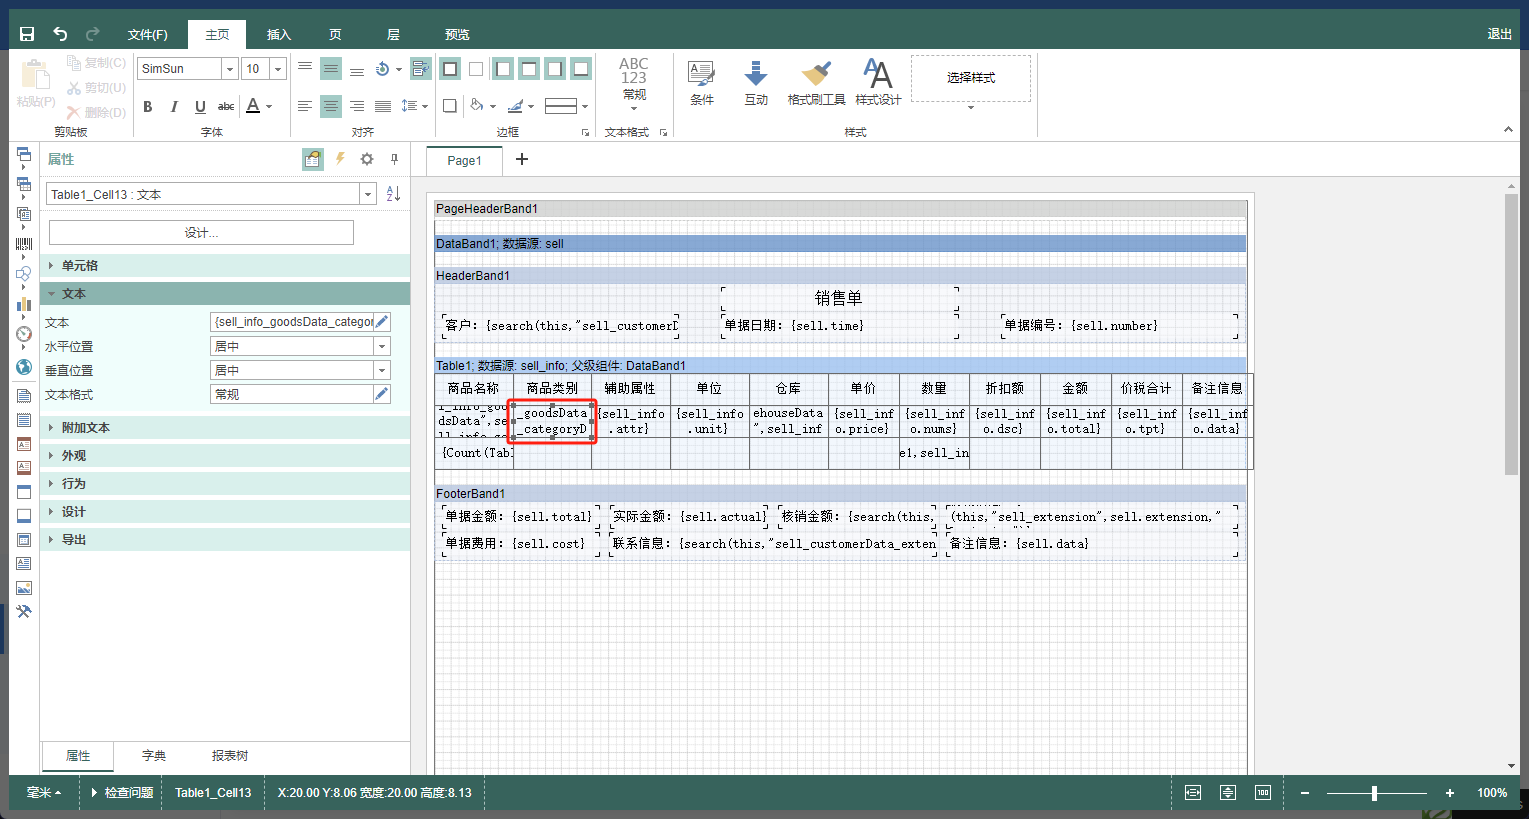Image resolution: width=1529 pixels, height=819 pixels.
Task: Open the component selector dropdown (Table1_Cell13)
Action: [368, 194]
